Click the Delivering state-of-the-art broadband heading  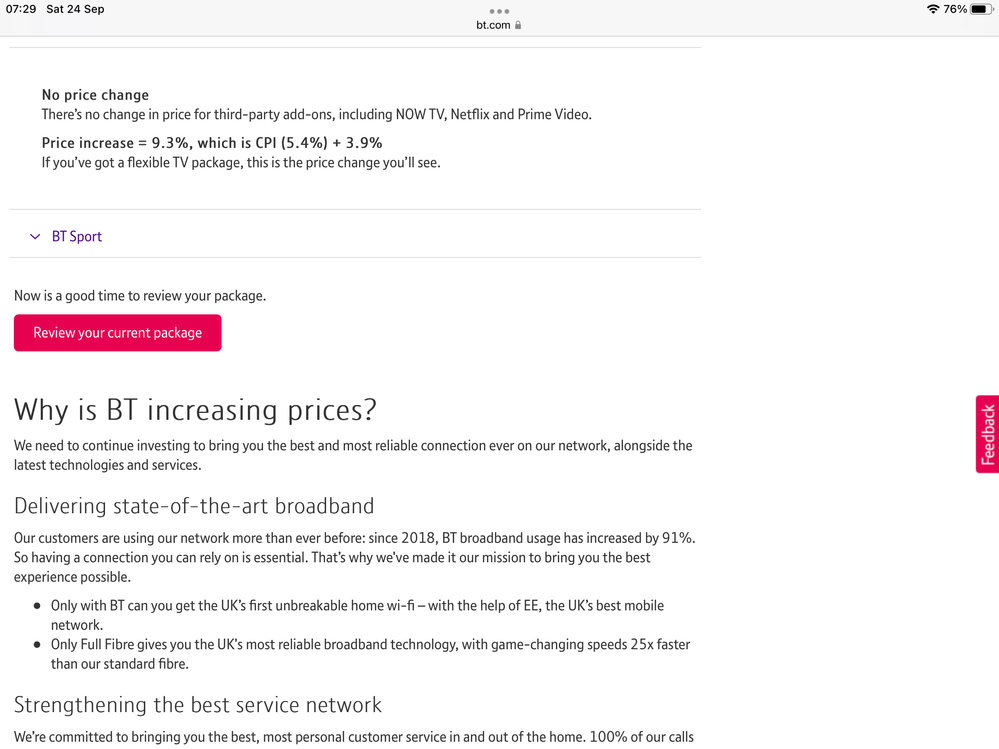tap(194, 506)
